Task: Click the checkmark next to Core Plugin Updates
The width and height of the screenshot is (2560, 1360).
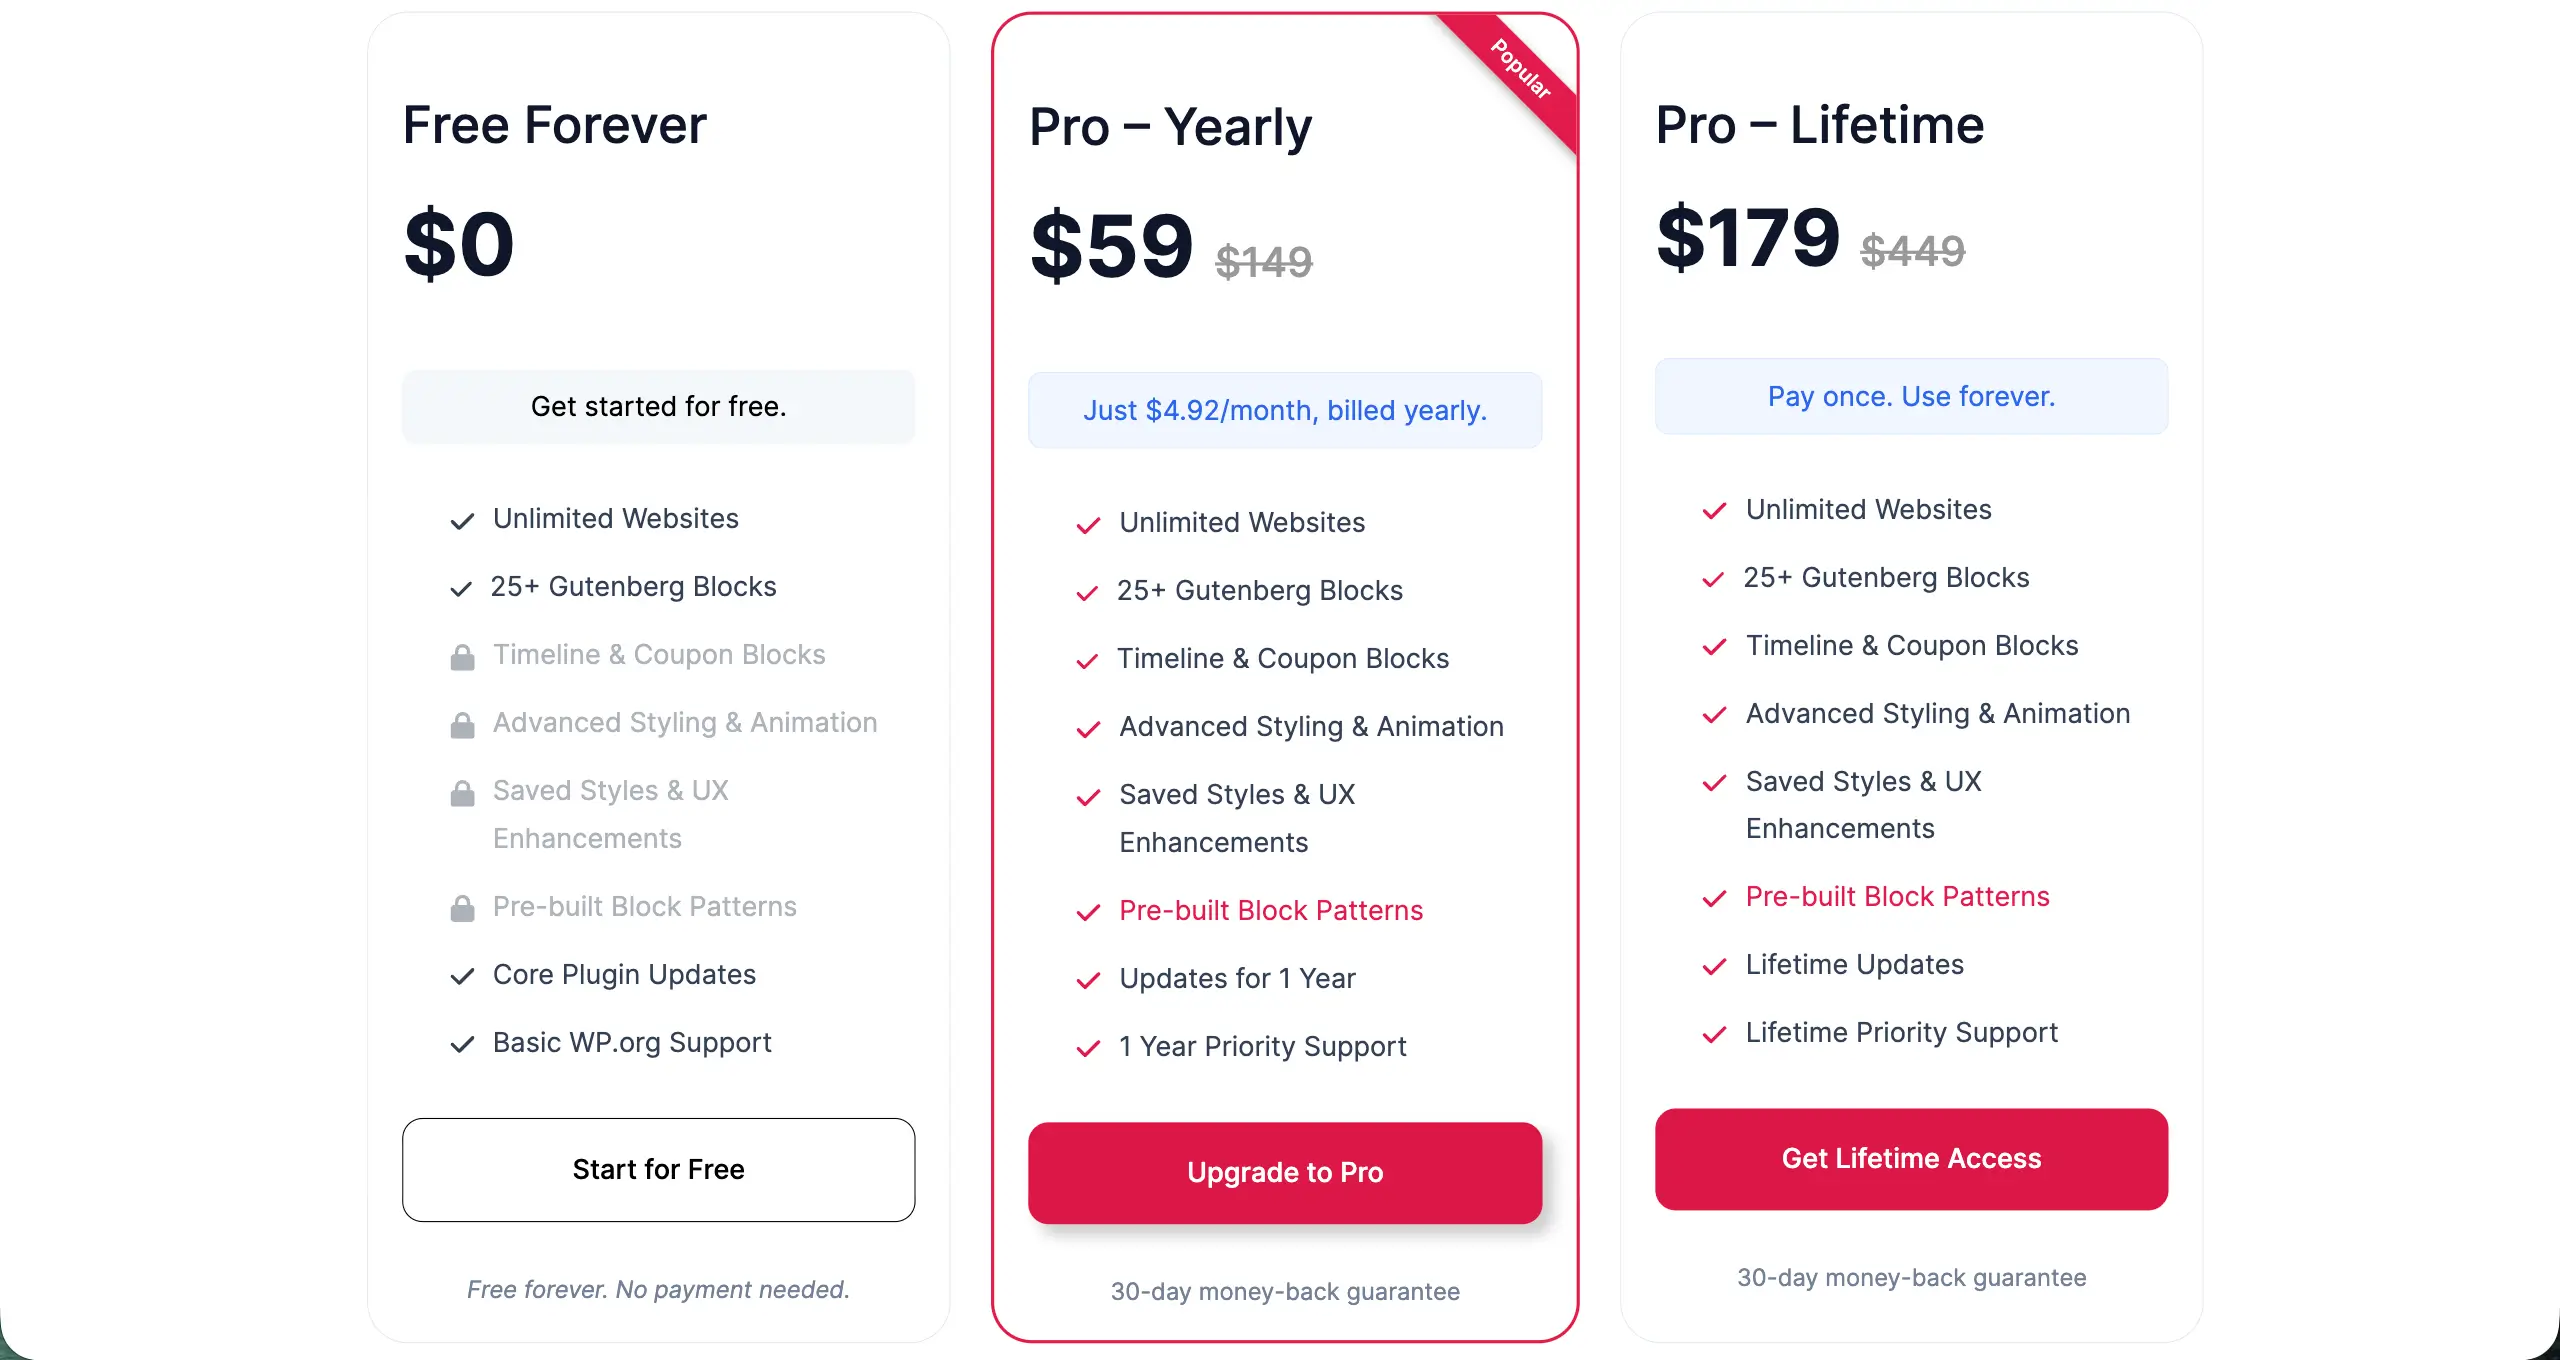Action: pos(461,977)
